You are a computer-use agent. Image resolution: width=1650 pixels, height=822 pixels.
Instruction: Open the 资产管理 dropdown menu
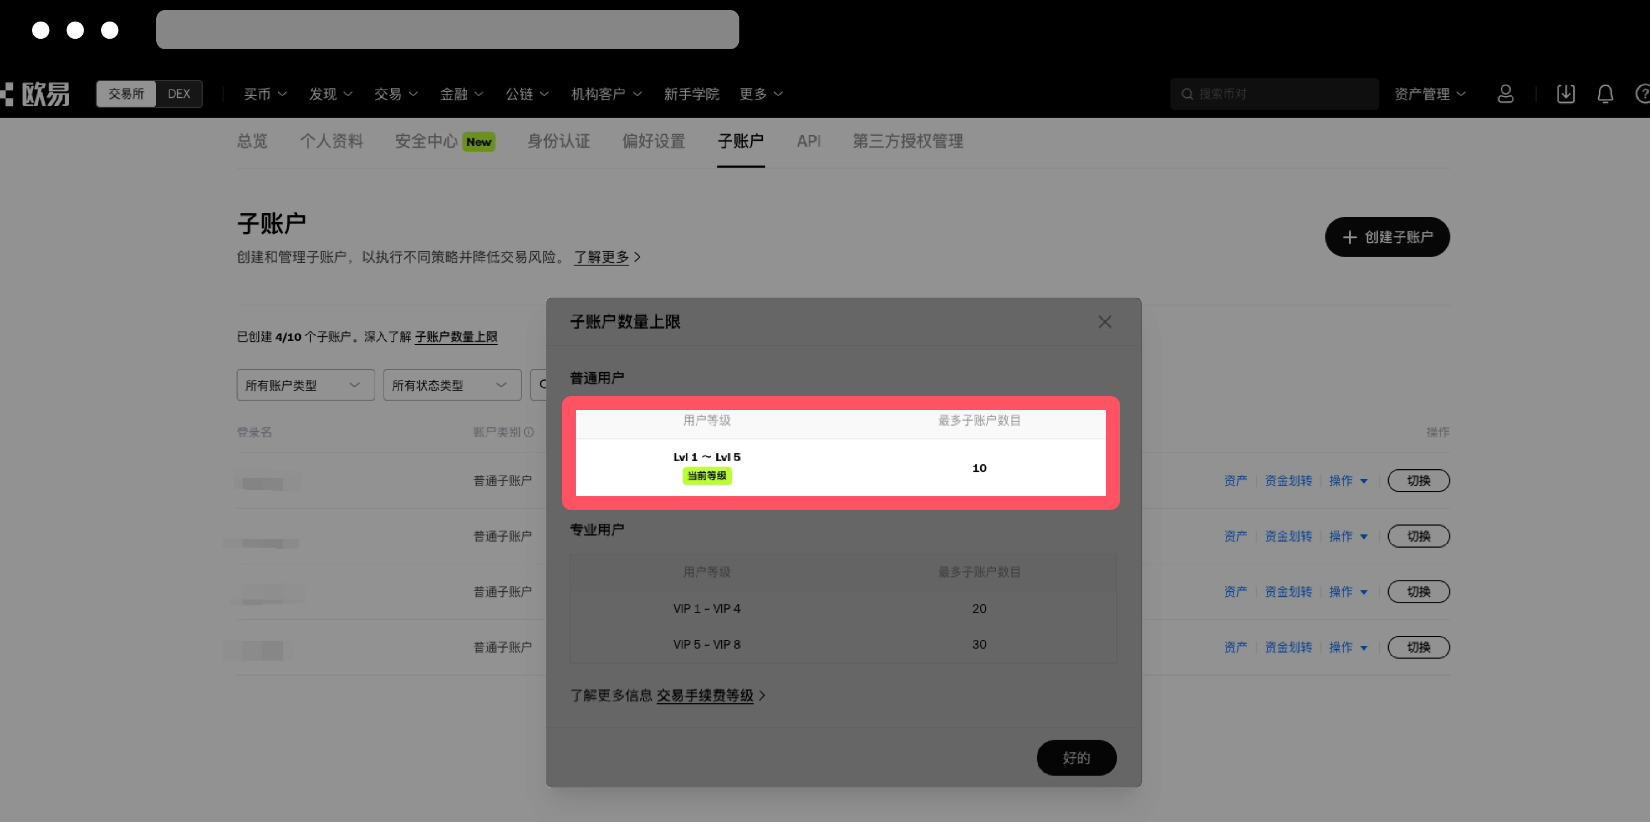1430,94
